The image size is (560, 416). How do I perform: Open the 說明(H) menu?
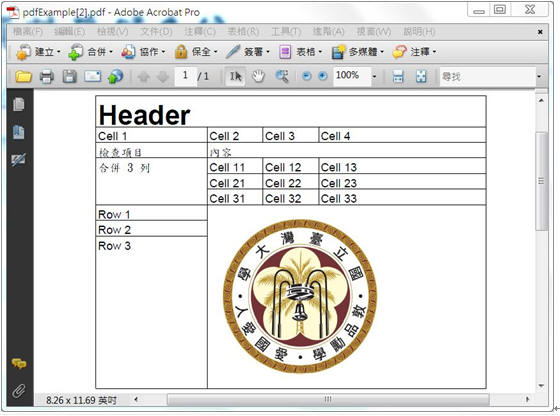(x=419, y=32)
